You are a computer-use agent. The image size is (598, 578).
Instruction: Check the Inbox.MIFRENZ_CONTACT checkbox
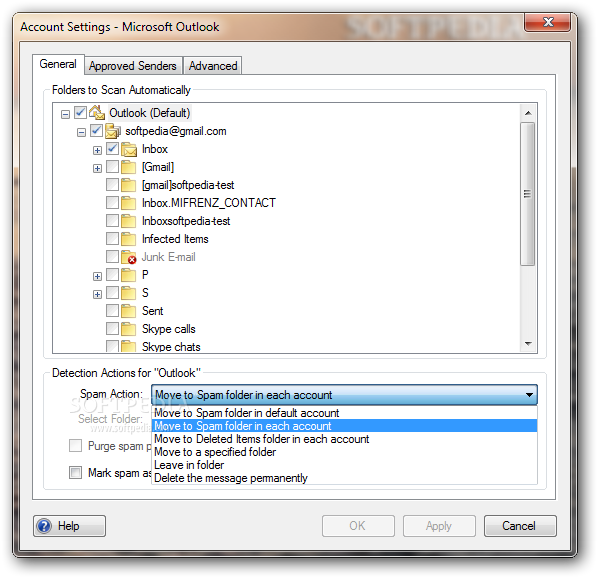113,202
